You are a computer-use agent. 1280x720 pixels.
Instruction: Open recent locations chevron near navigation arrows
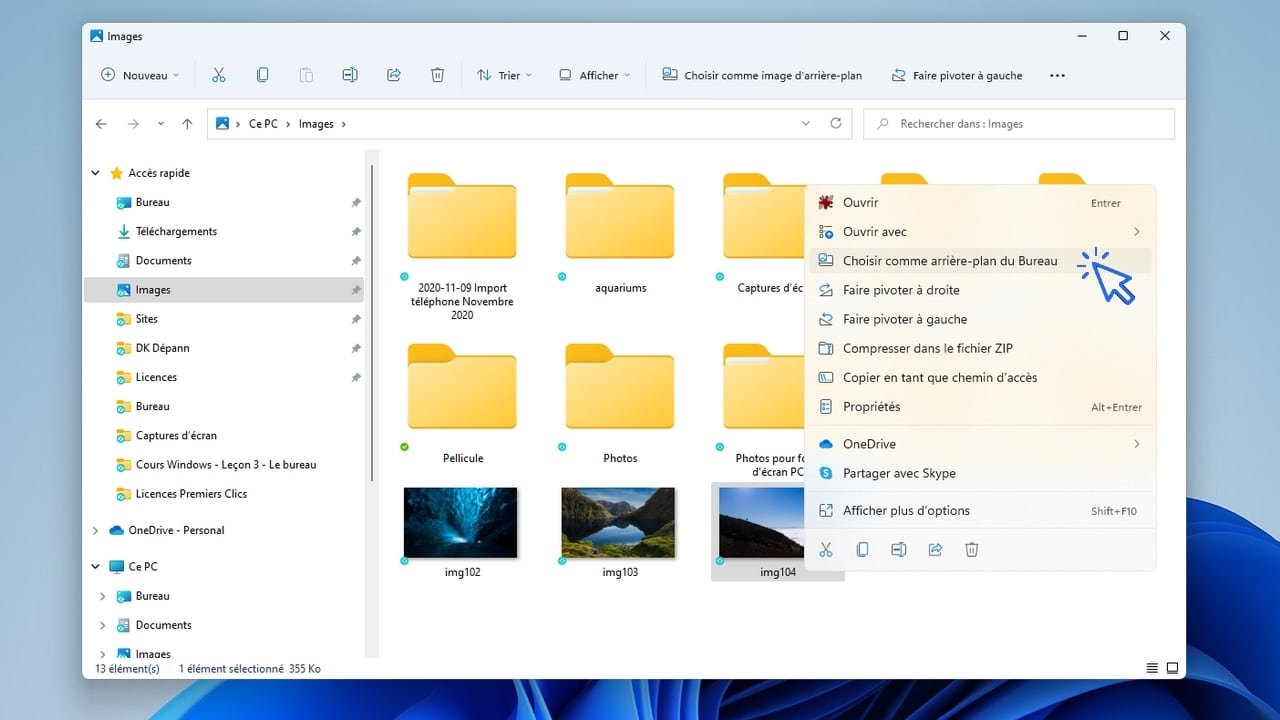(160, 124)
